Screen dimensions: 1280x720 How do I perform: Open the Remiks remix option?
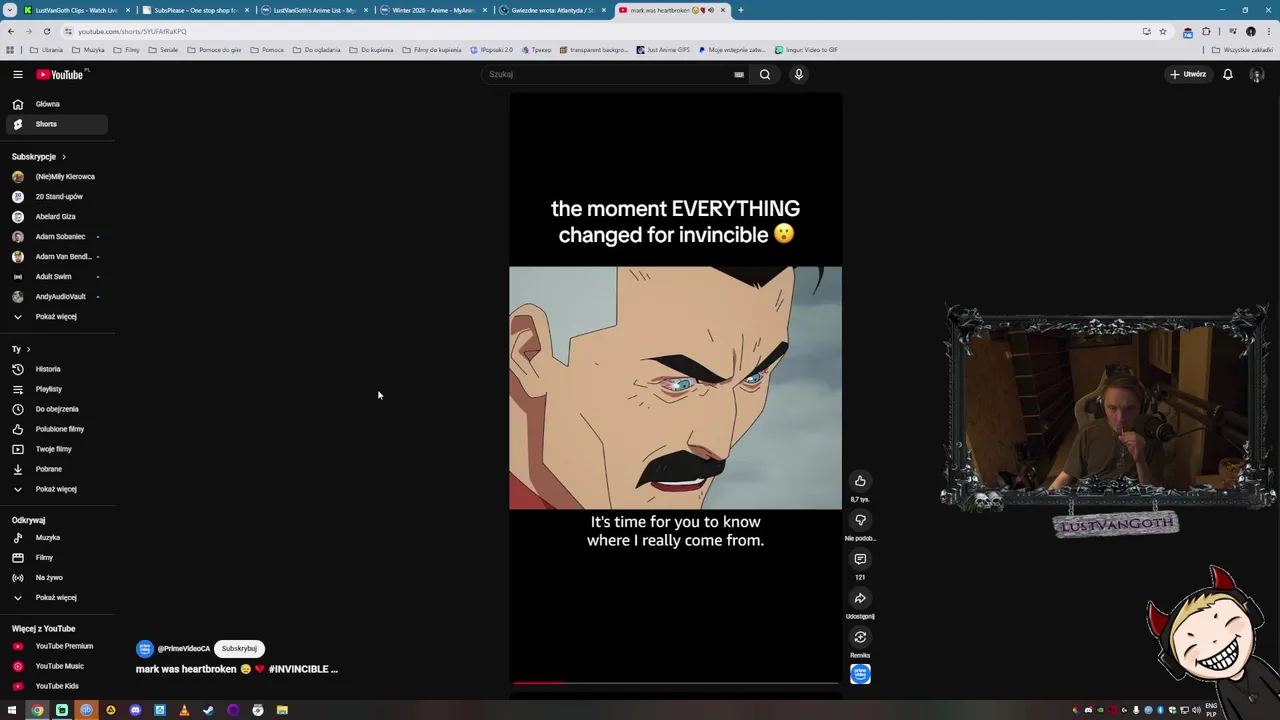[x=860, y=637]
